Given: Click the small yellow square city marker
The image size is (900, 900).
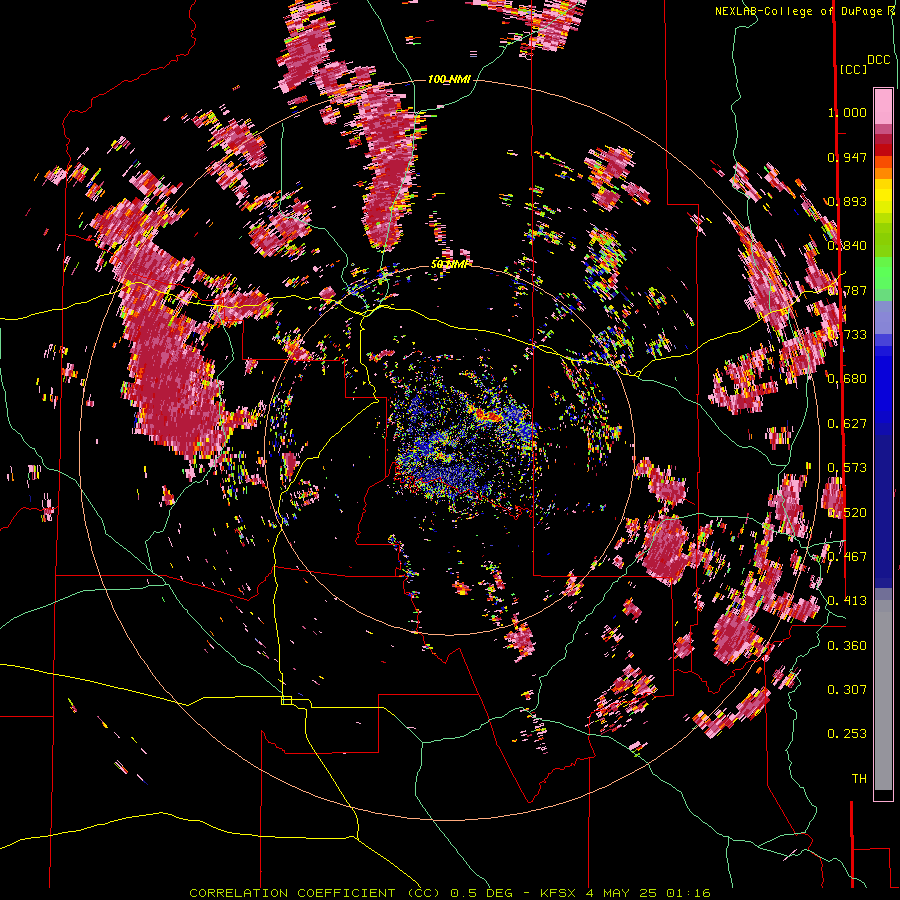Looking at the screenshot, I should coord(286,700).
